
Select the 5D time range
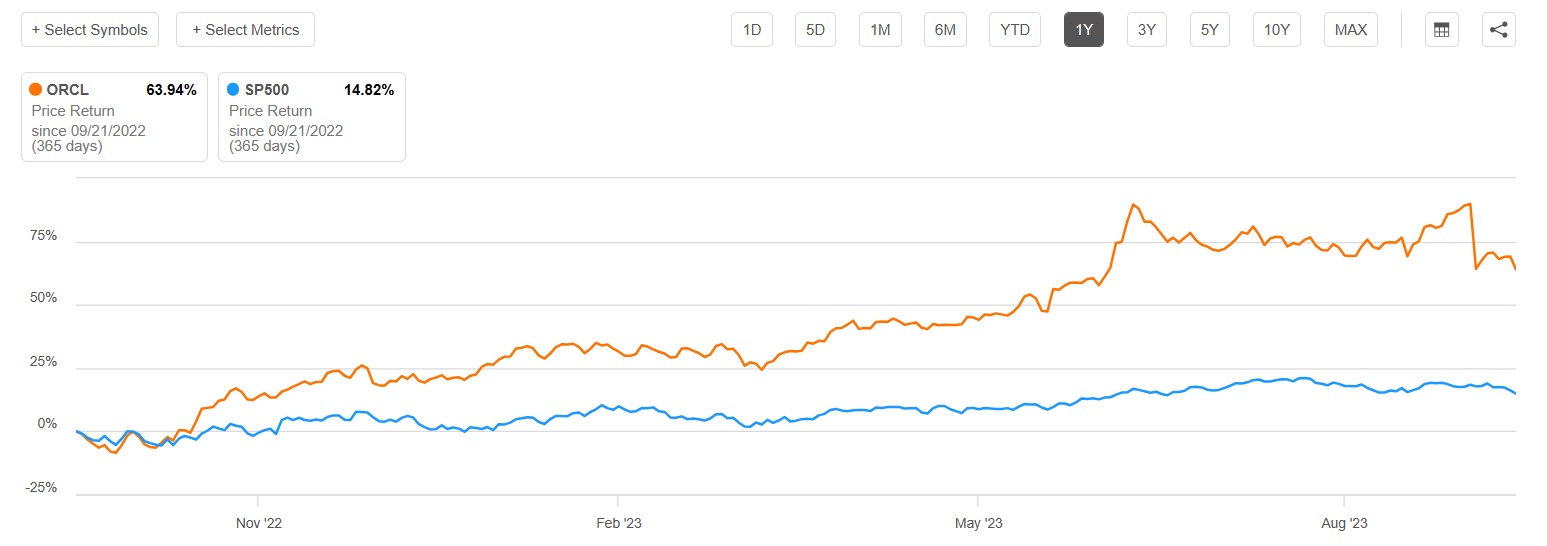816,30
